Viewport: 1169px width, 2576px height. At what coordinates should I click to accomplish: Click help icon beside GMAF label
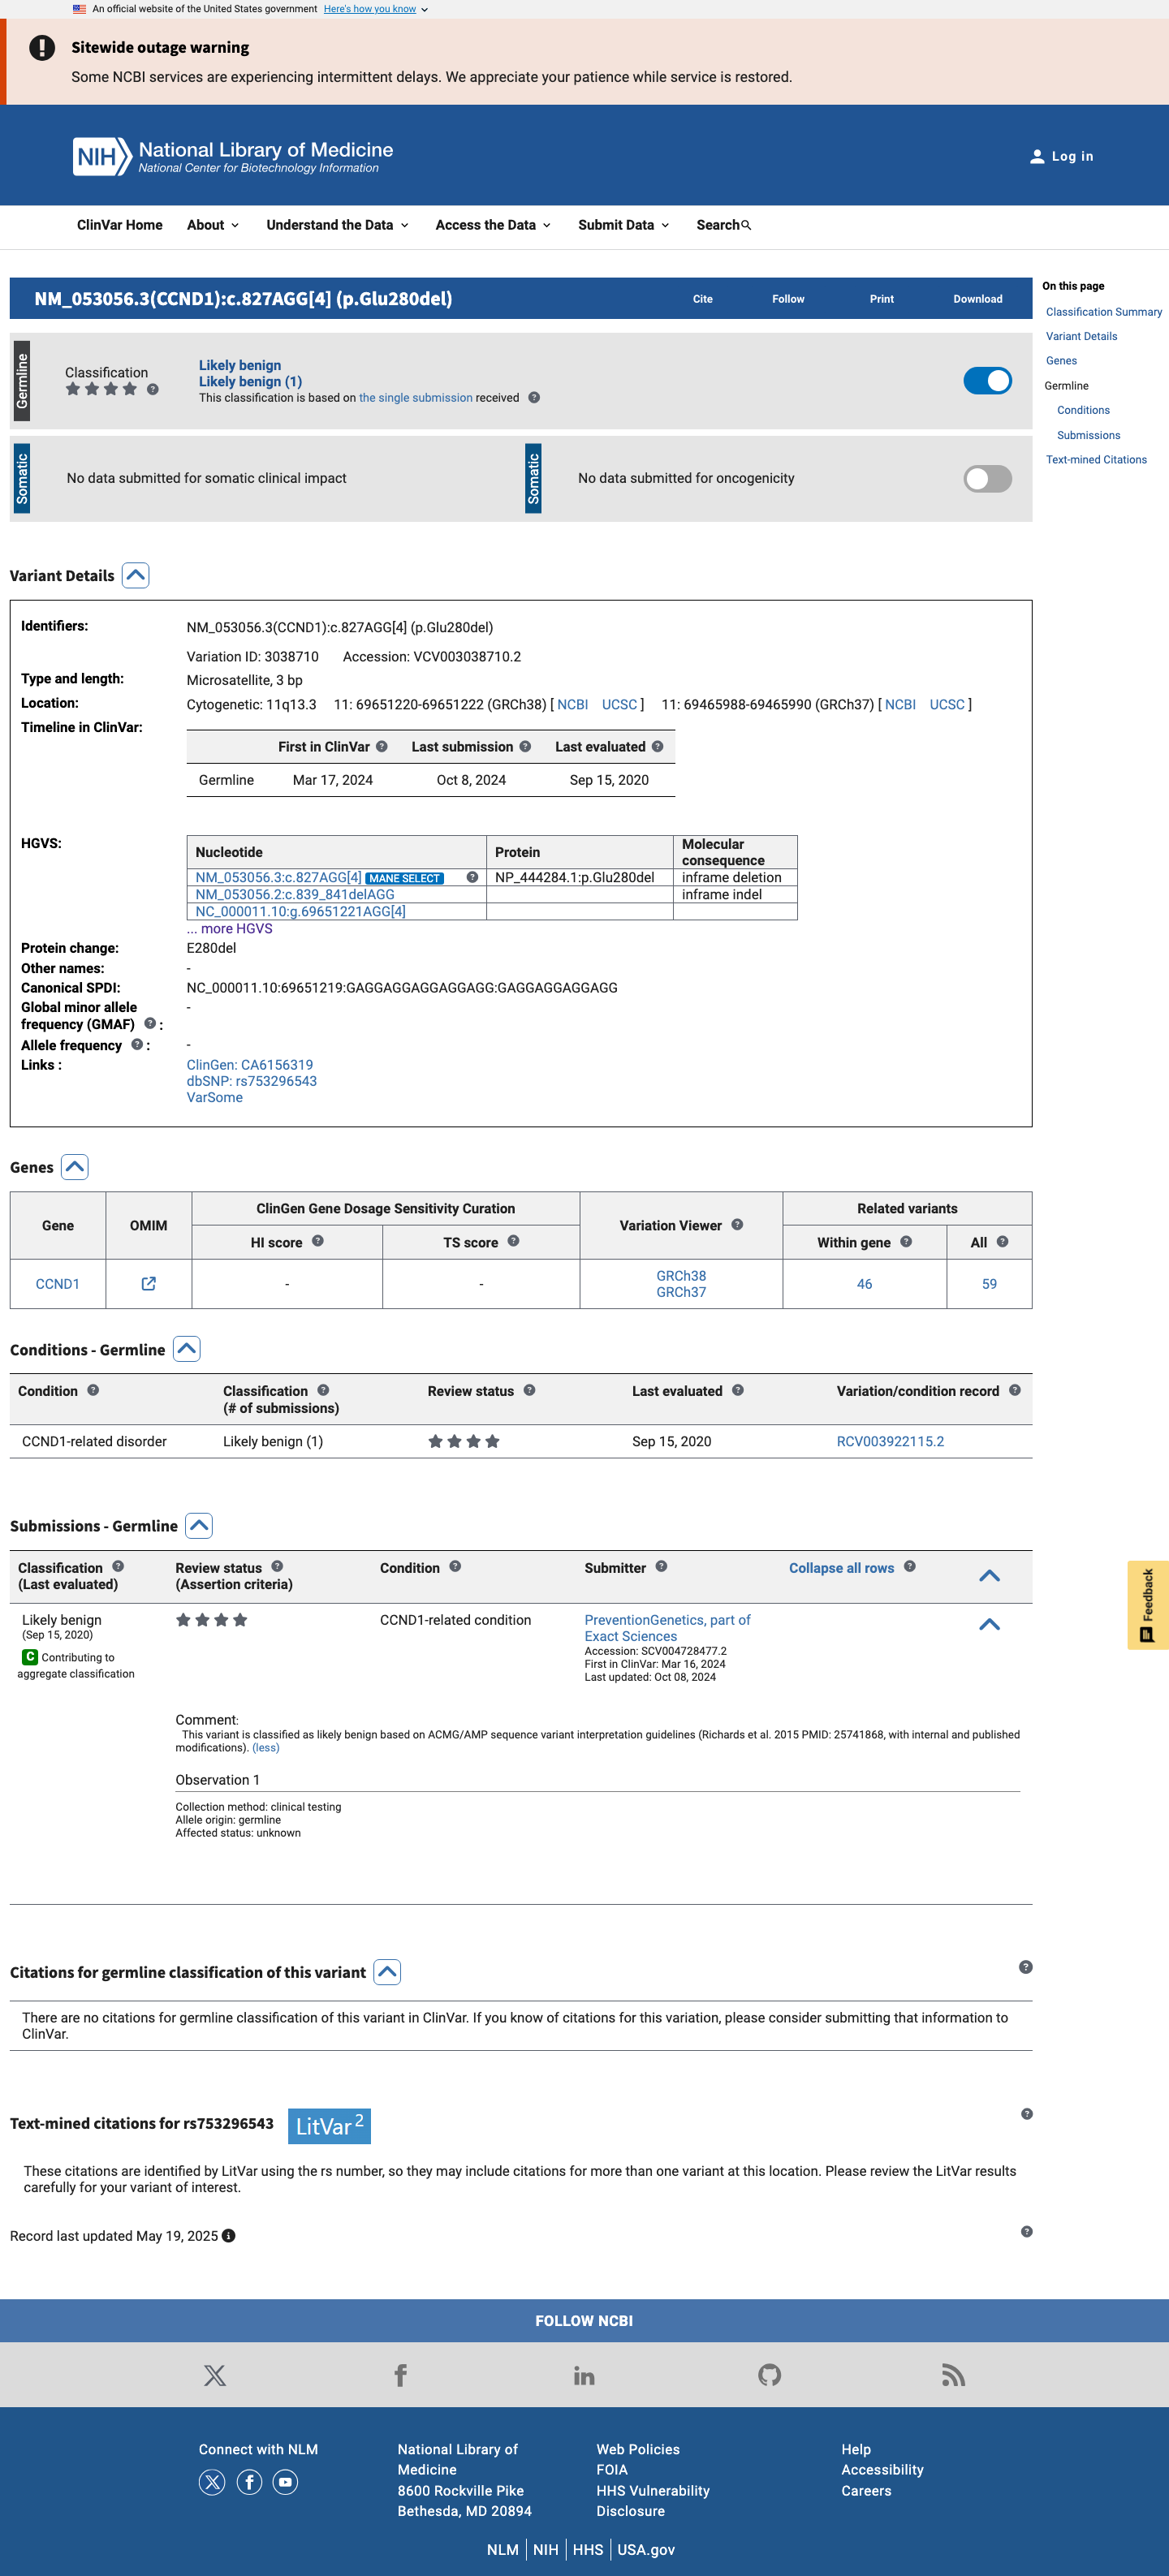click(x=150, y=1023)
